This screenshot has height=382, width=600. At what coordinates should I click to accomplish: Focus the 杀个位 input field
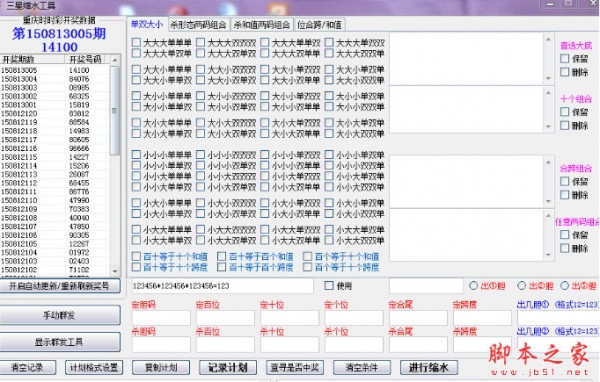pos(354,345)
